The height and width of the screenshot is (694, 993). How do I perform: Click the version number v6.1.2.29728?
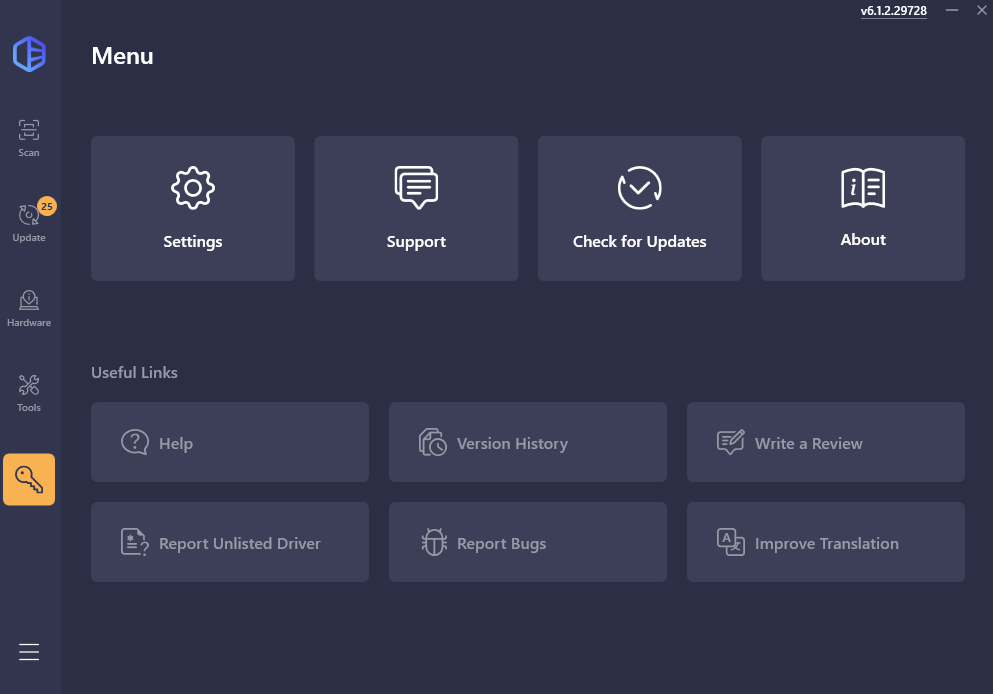coord(893,11)
